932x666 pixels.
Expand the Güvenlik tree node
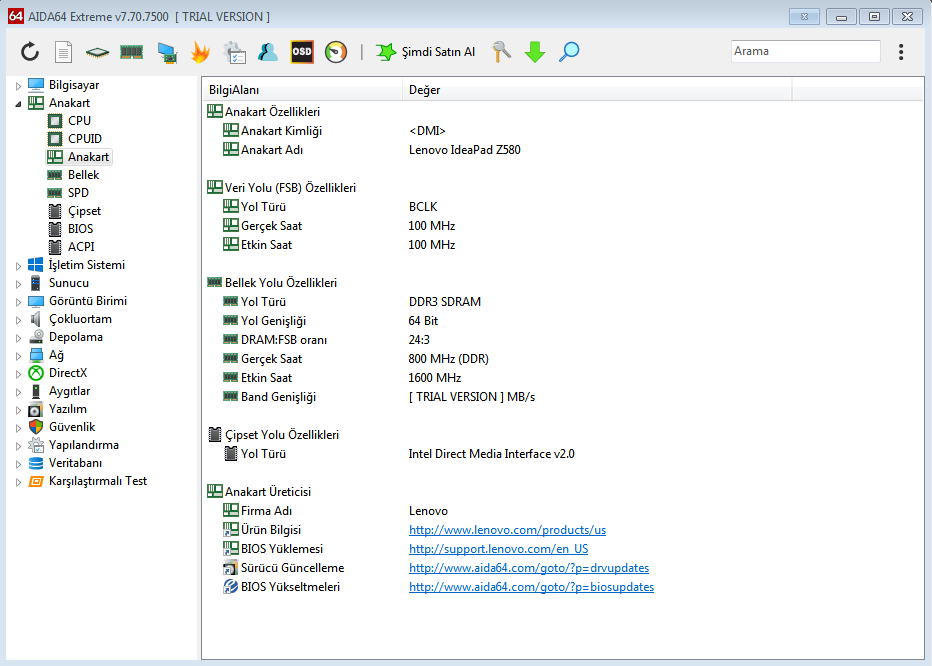(x=18, y=428)
